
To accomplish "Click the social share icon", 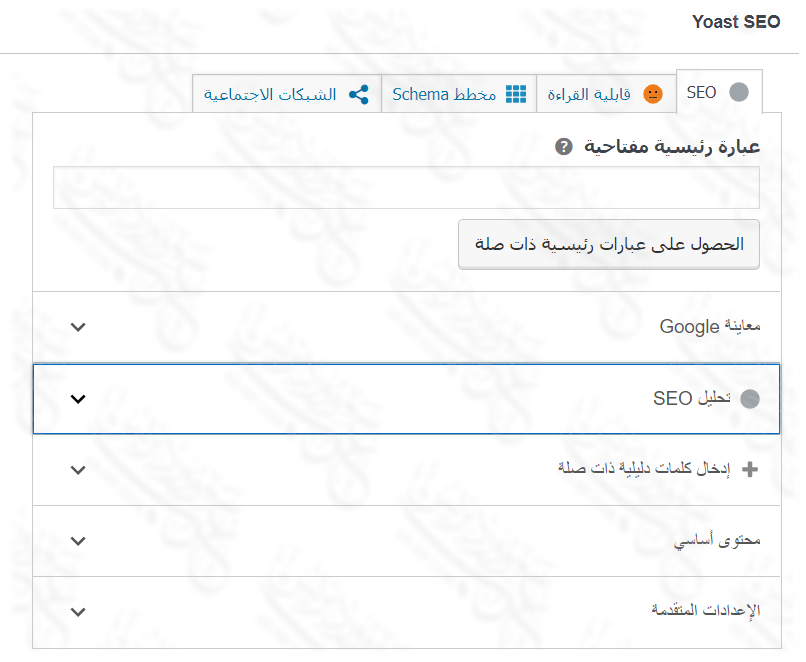I will pyautogui.click(x=358, y=94).
